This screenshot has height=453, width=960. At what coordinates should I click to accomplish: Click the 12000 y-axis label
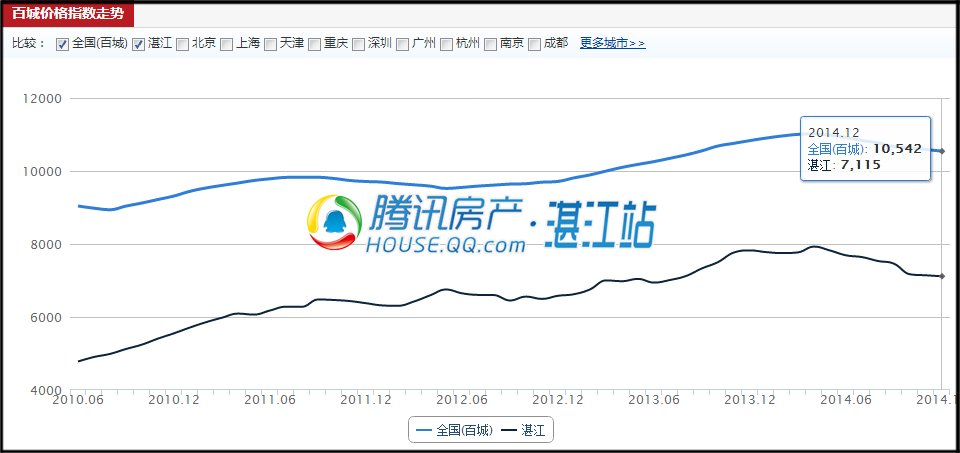point(42,99)
